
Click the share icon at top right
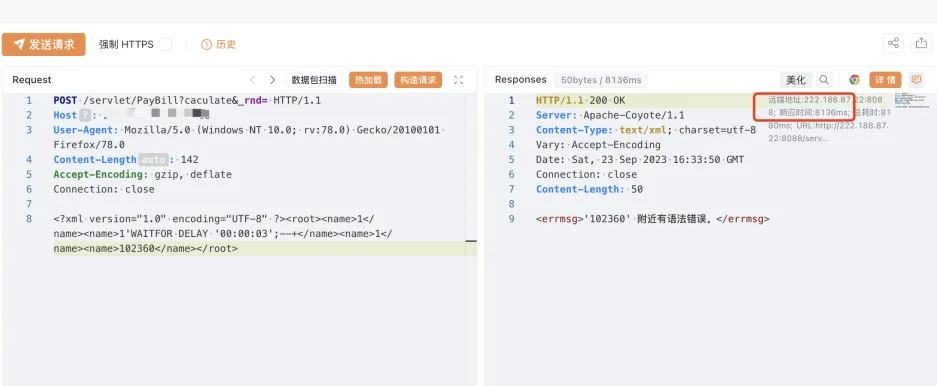click(x=893, y=43)
